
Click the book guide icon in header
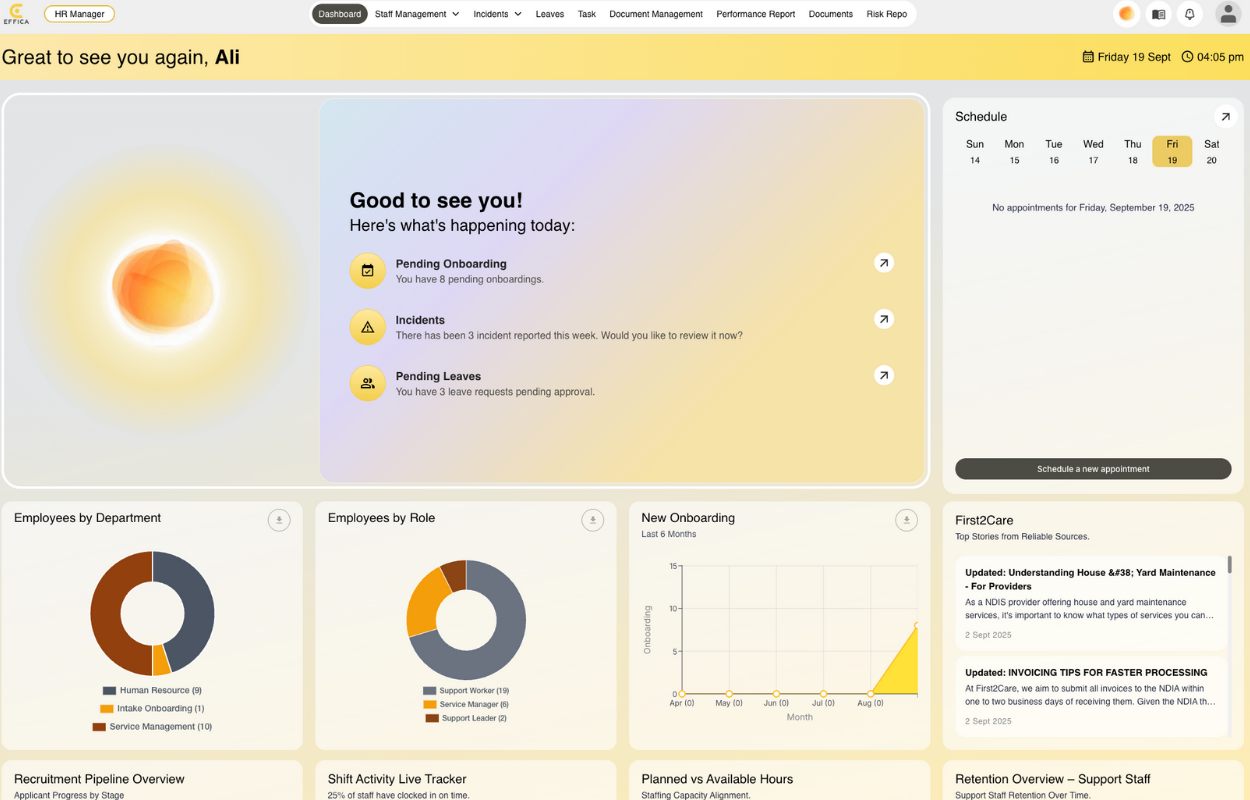(1158, 14)
